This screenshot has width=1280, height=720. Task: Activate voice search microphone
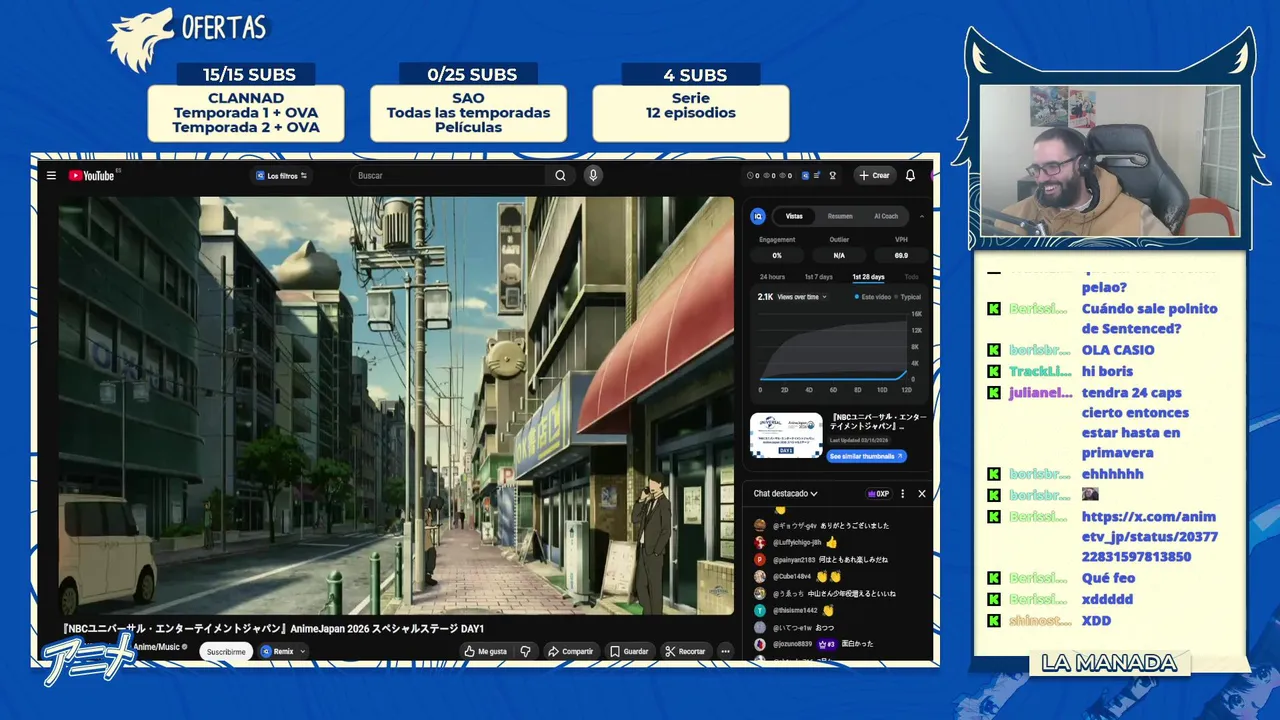click(x=593, y=176)
